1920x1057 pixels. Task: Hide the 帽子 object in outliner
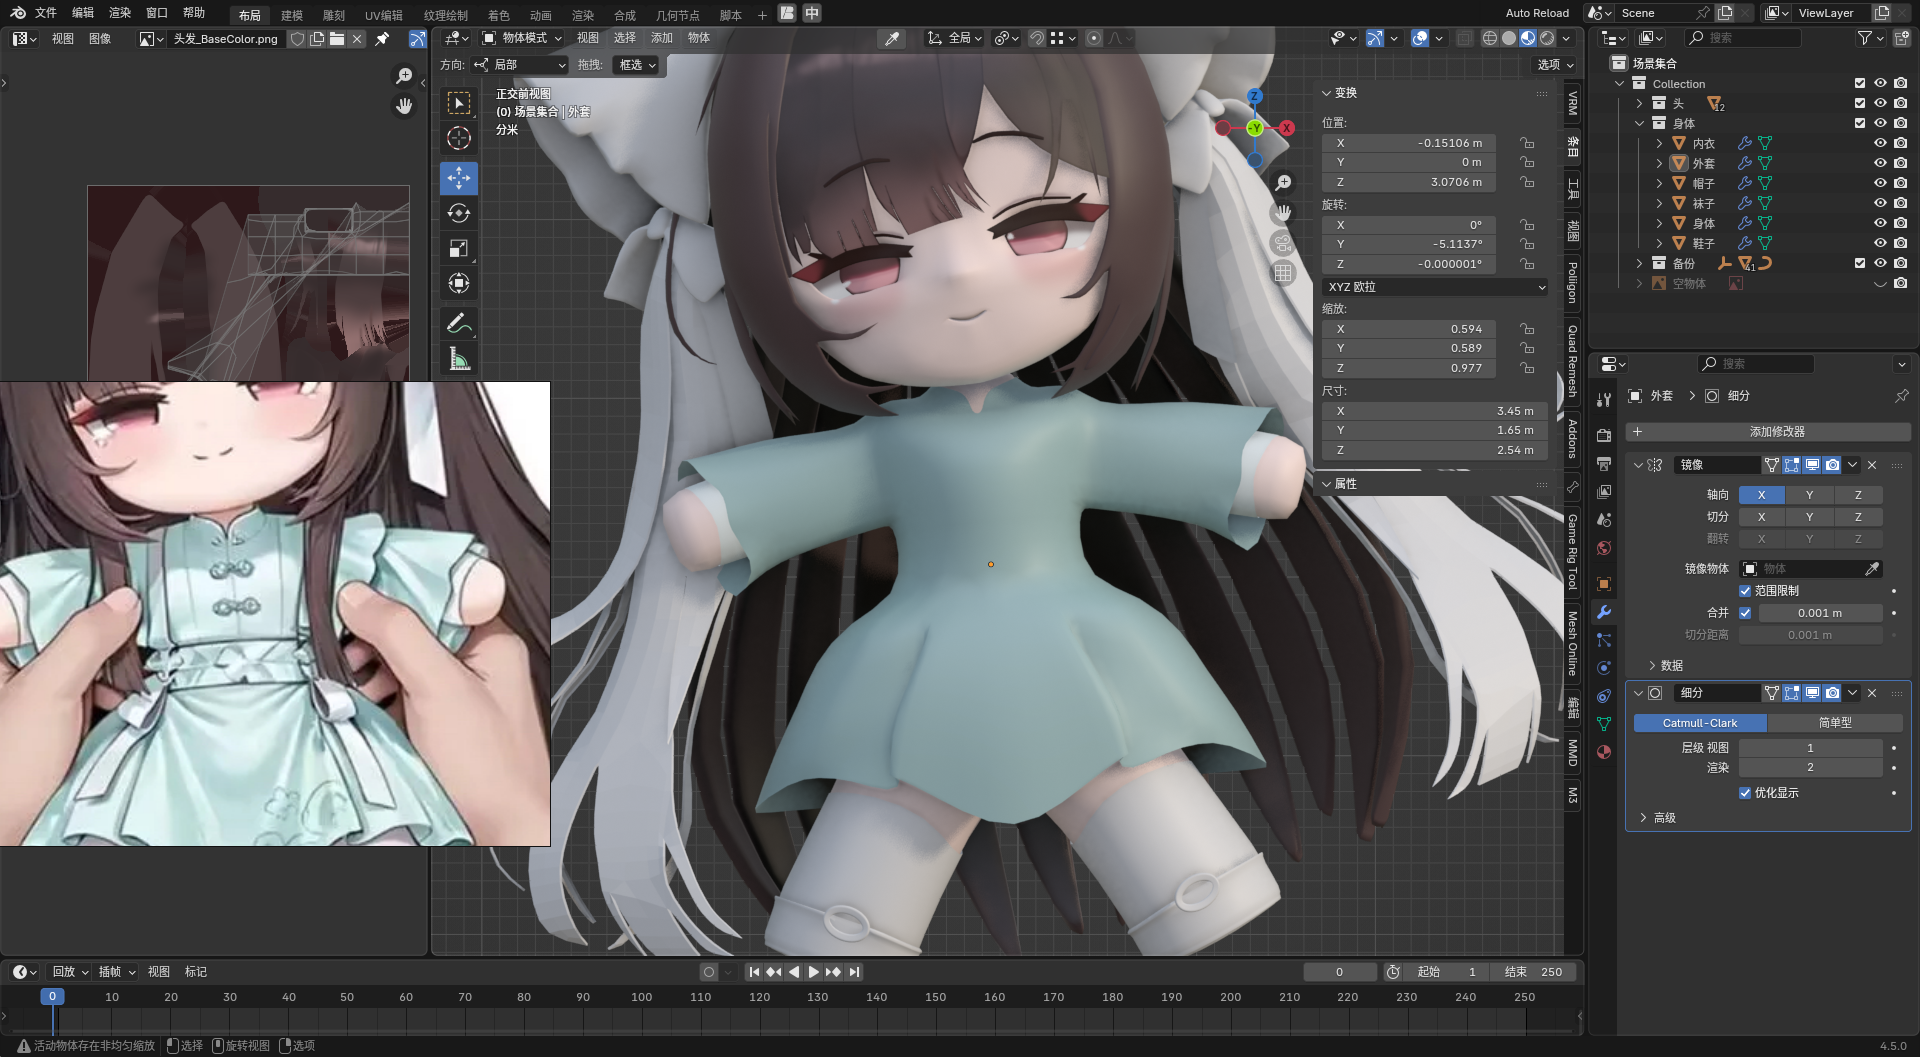(x=1880, y=183)
